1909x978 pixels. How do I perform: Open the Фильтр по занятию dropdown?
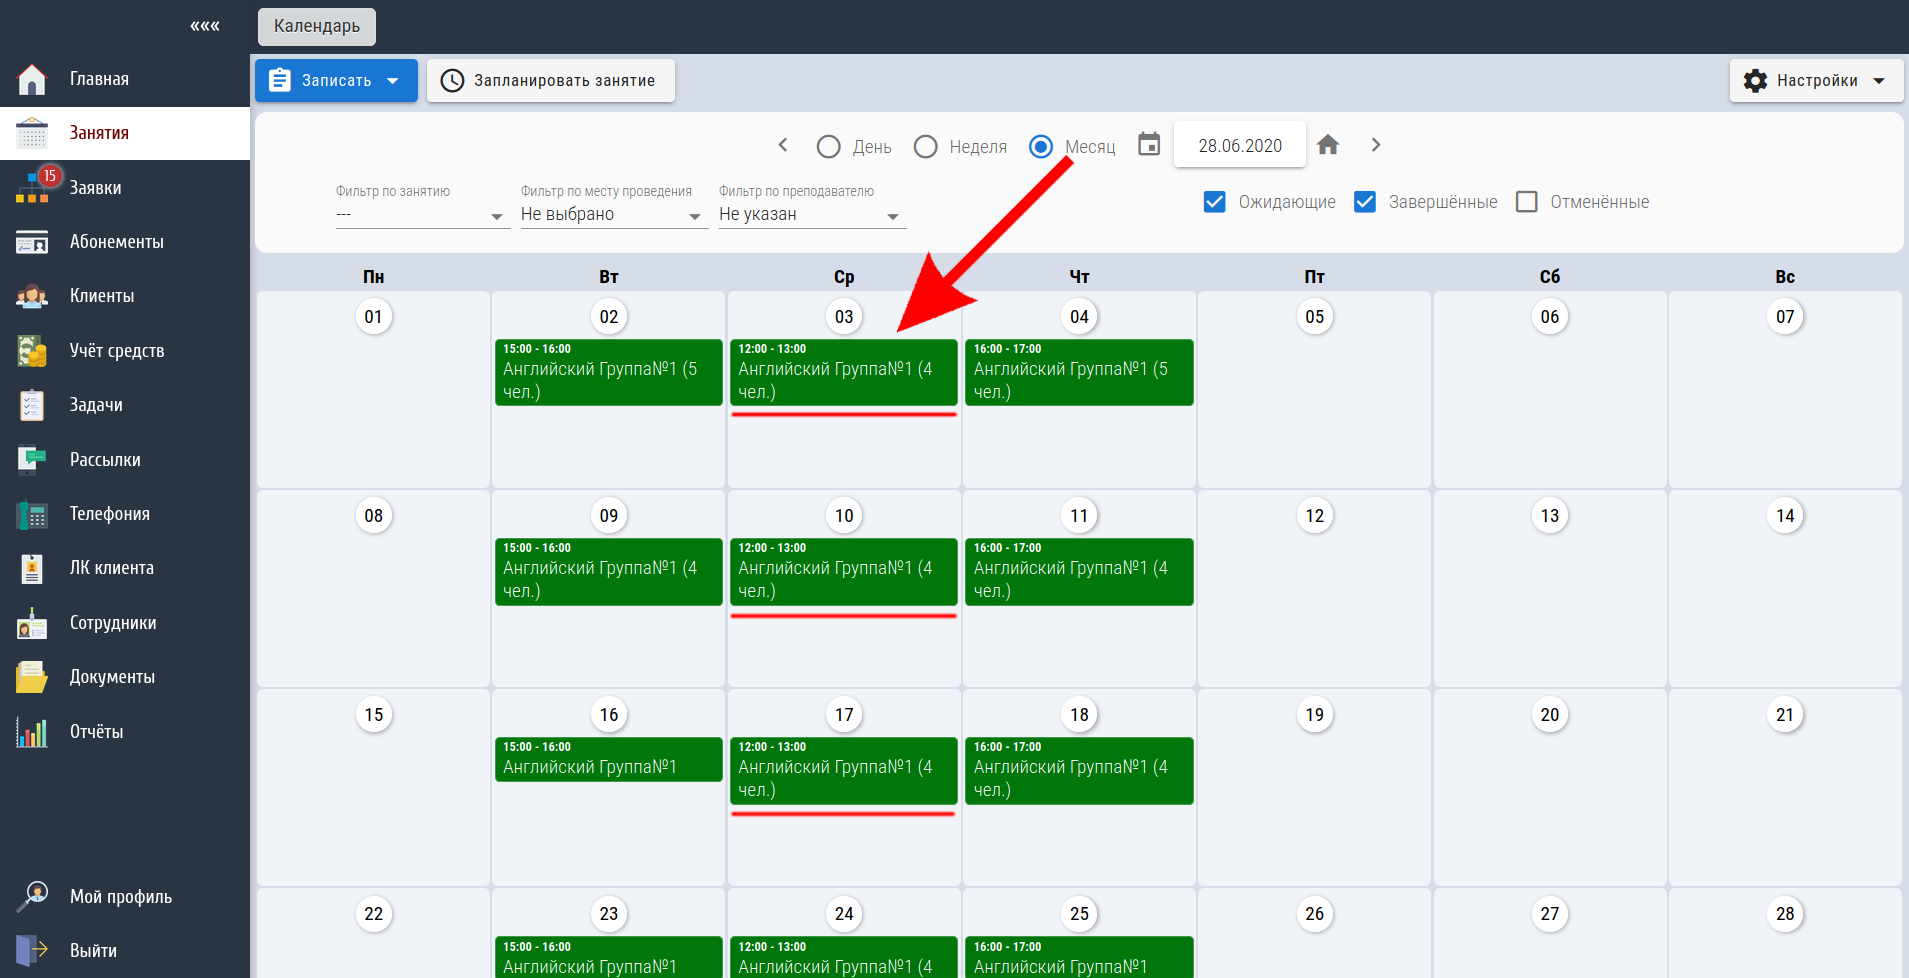click(423, 215)
